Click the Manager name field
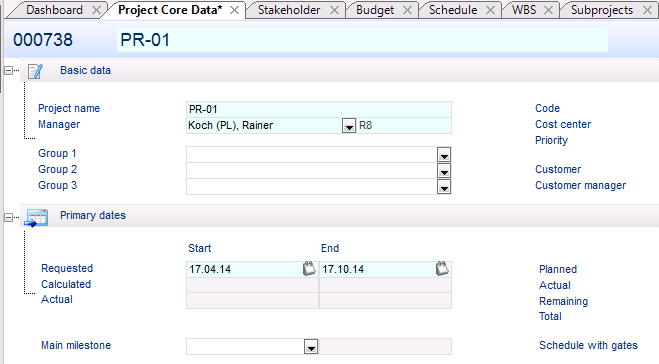 coord(264,125)
